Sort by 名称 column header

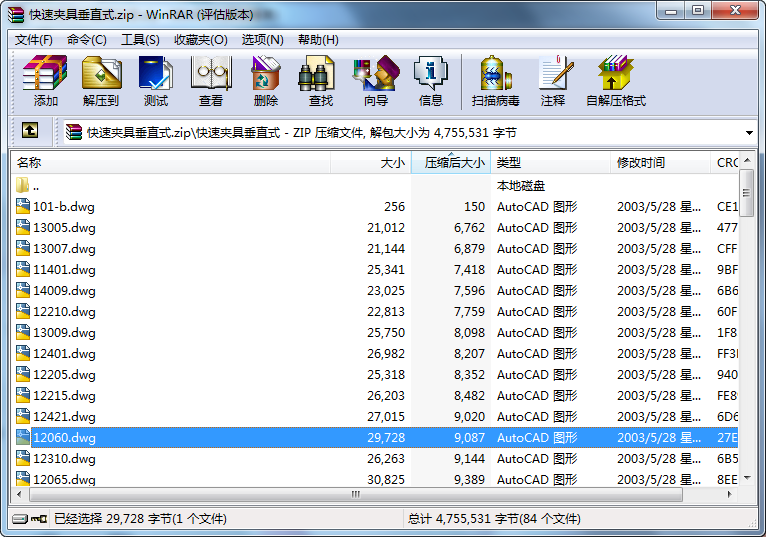(170, 163)
